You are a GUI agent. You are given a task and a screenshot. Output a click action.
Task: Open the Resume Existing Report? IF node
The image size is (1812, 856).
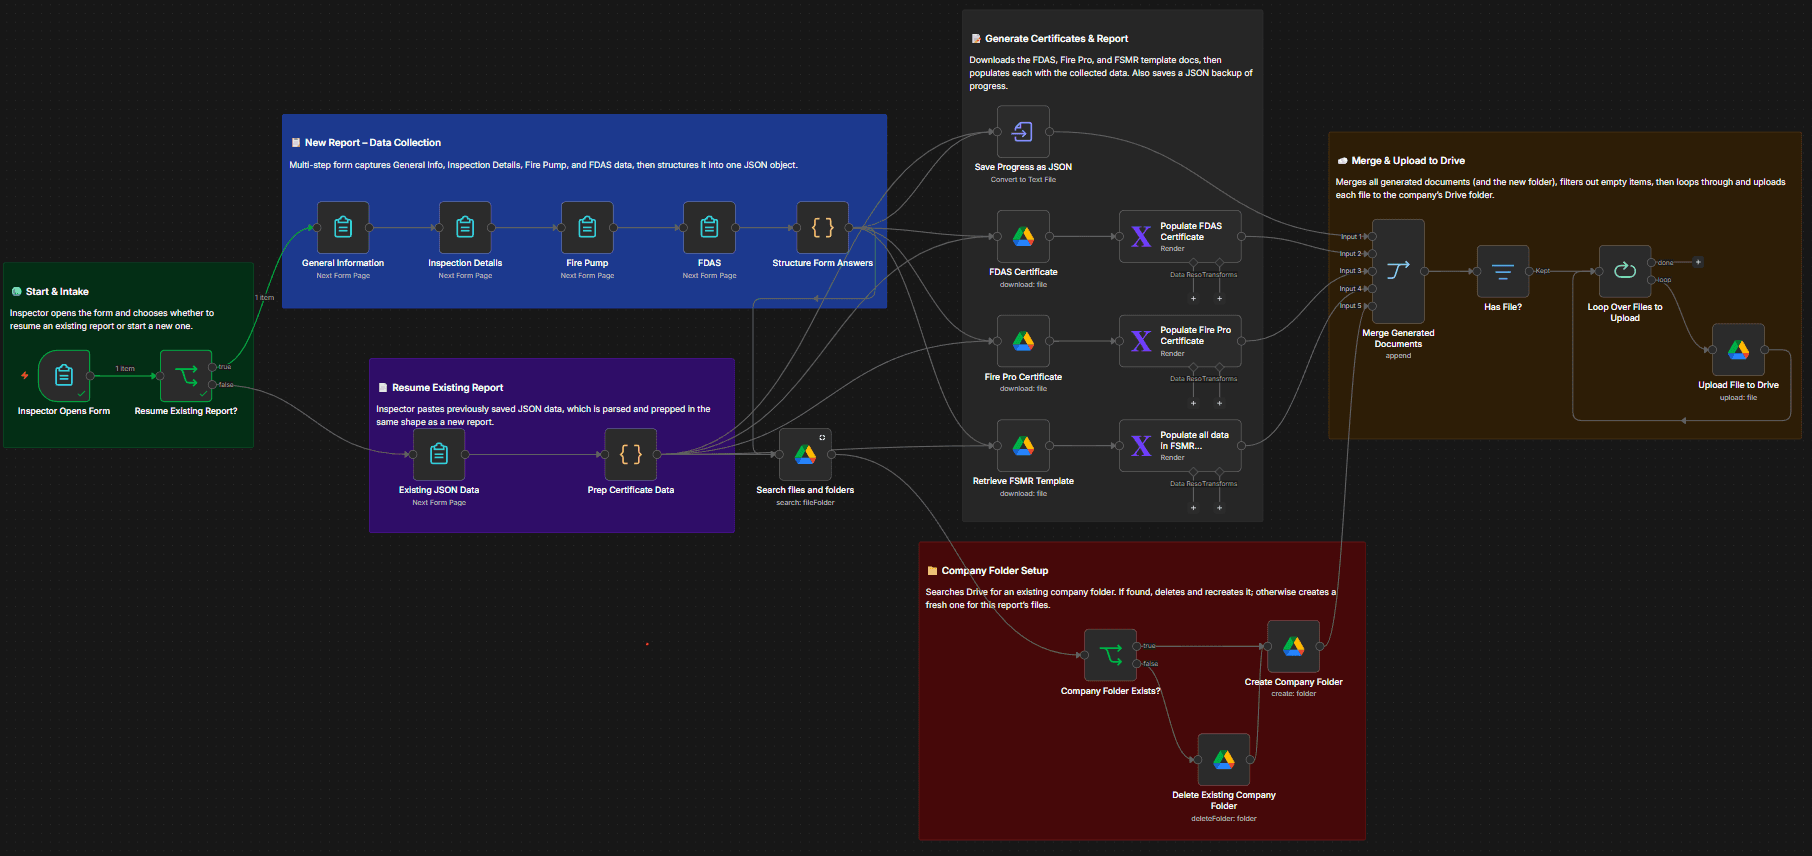point(186,376)
